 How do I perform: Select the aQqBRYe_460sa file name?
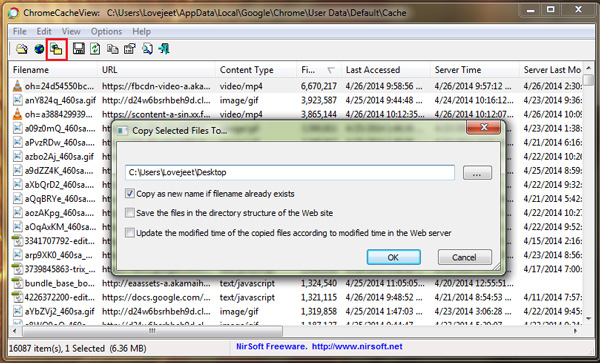pyautogui.click(x=60, y=199)
